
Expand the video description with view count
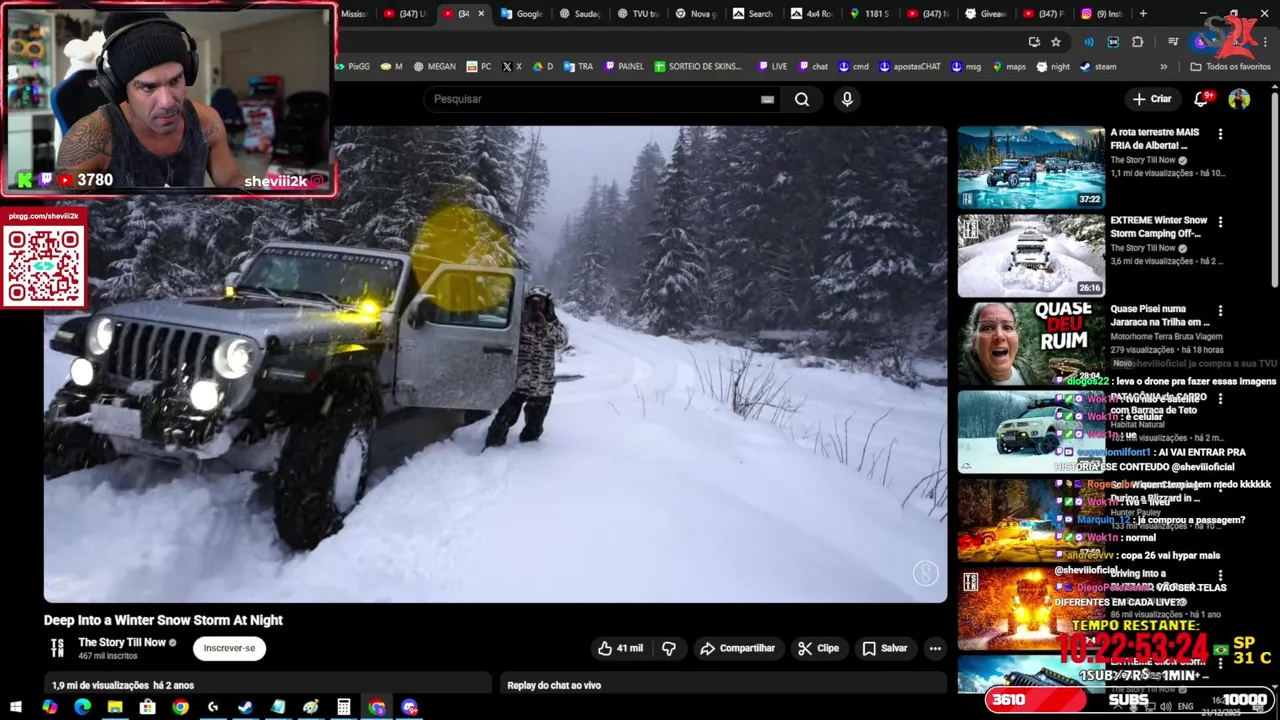[268, 685]
